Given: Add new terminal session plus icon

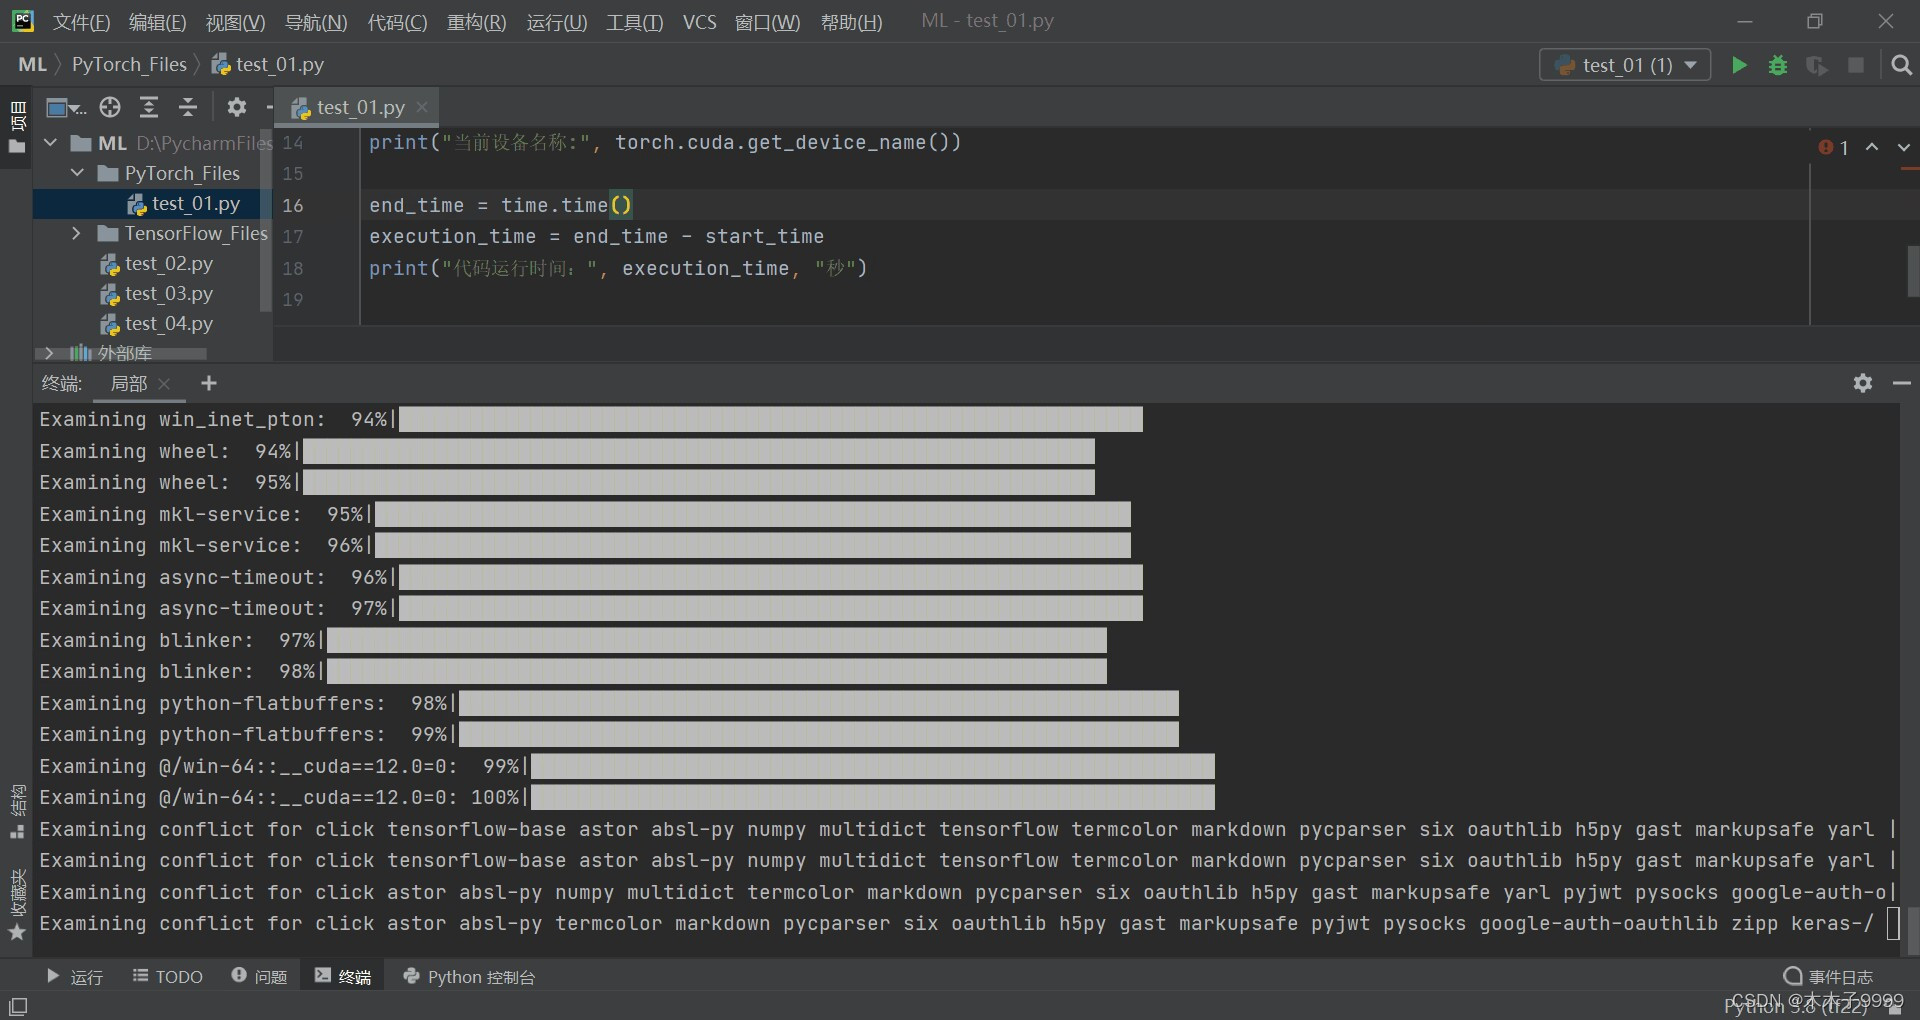Looking at the screenshot, I should 208,383.
